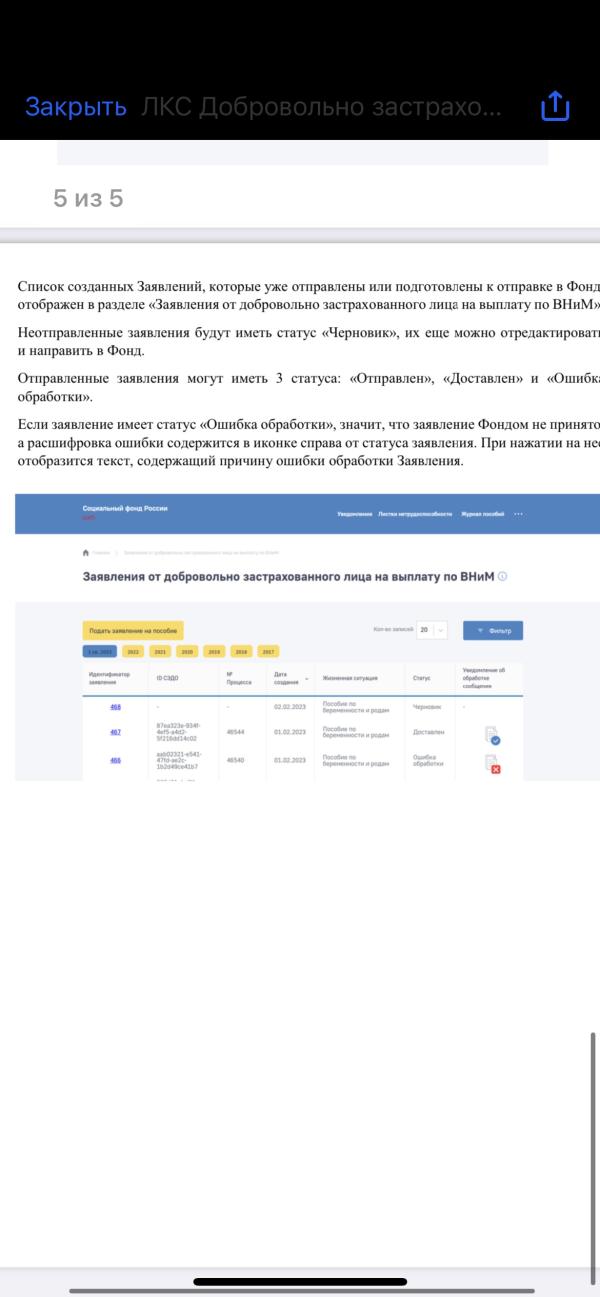Select the 2019 year tab

coord(214,651)
